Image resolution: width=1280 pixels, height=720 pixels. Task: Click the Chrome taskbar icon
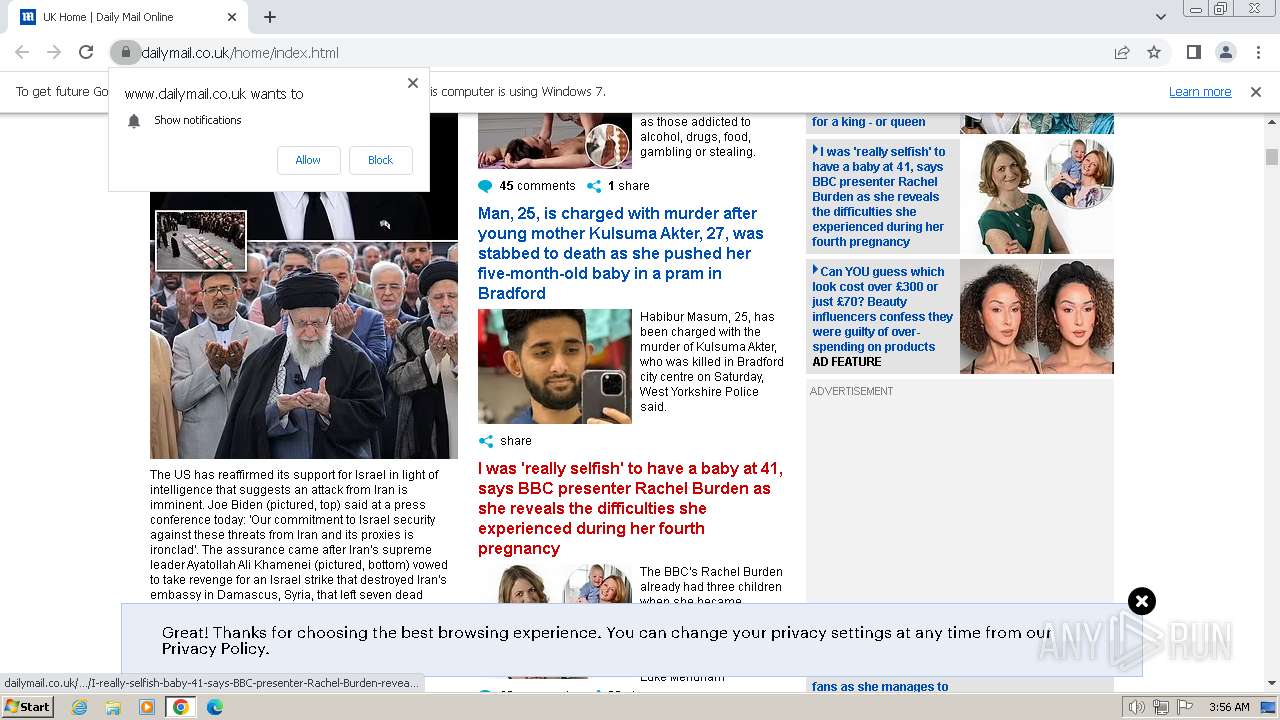tap(181, 707)
